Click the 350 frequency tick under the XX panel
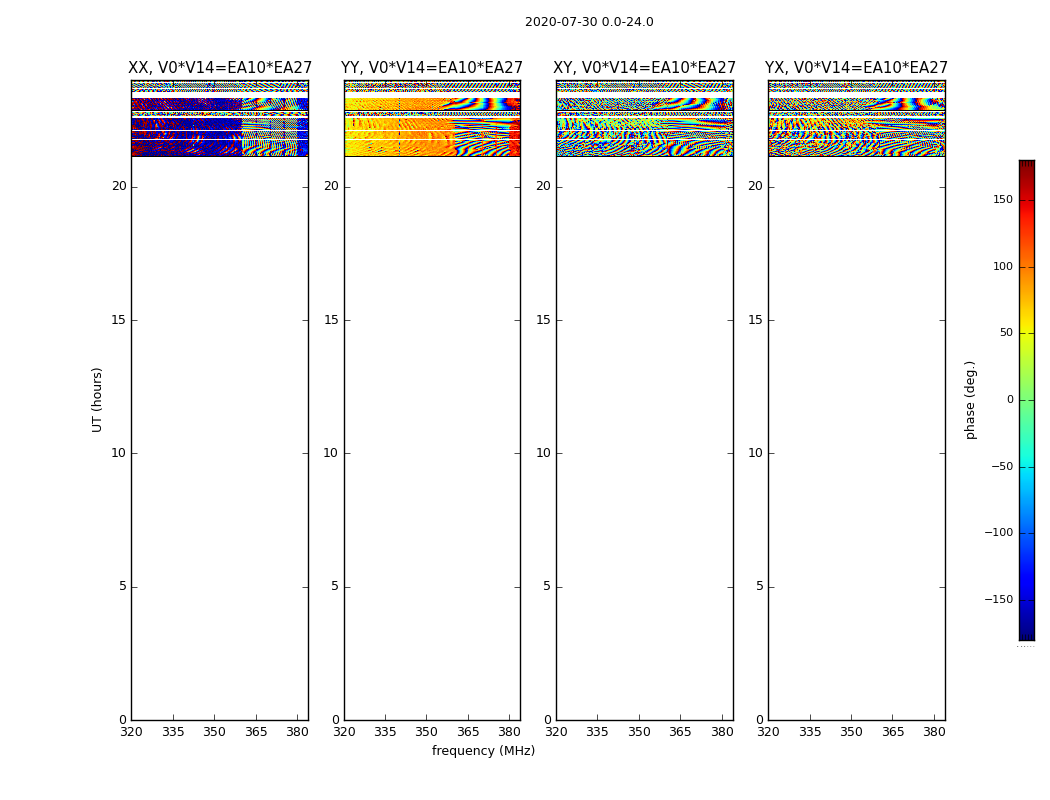This screenshot has height=800, width=1050. point(214,733)
